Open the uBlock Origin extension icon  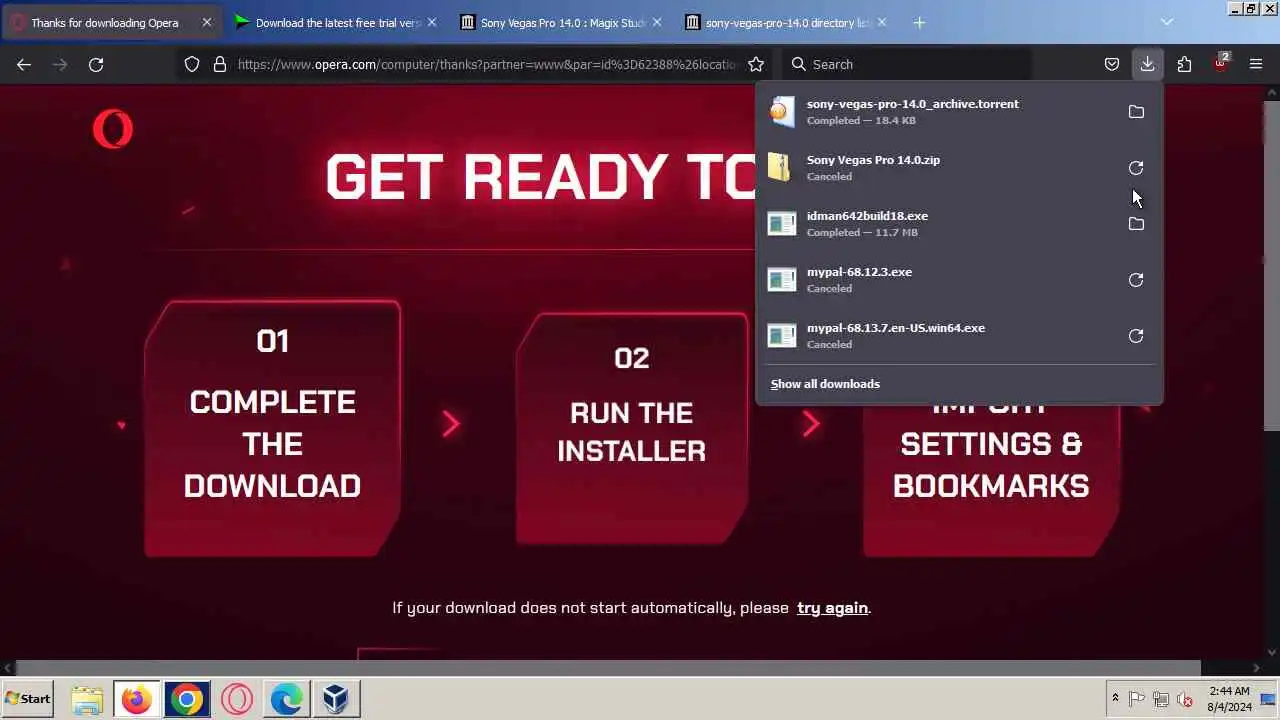tap(1220, 64)
